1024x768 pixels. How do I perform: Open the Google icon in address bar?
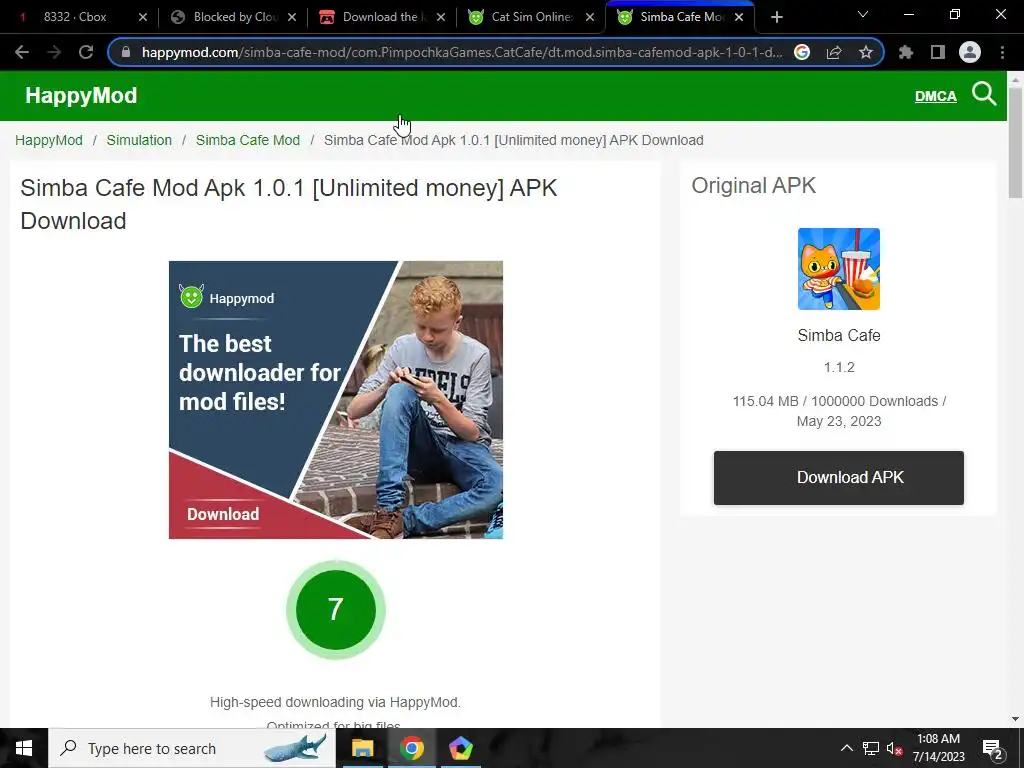pyautogui.click(x=802, y=52)
